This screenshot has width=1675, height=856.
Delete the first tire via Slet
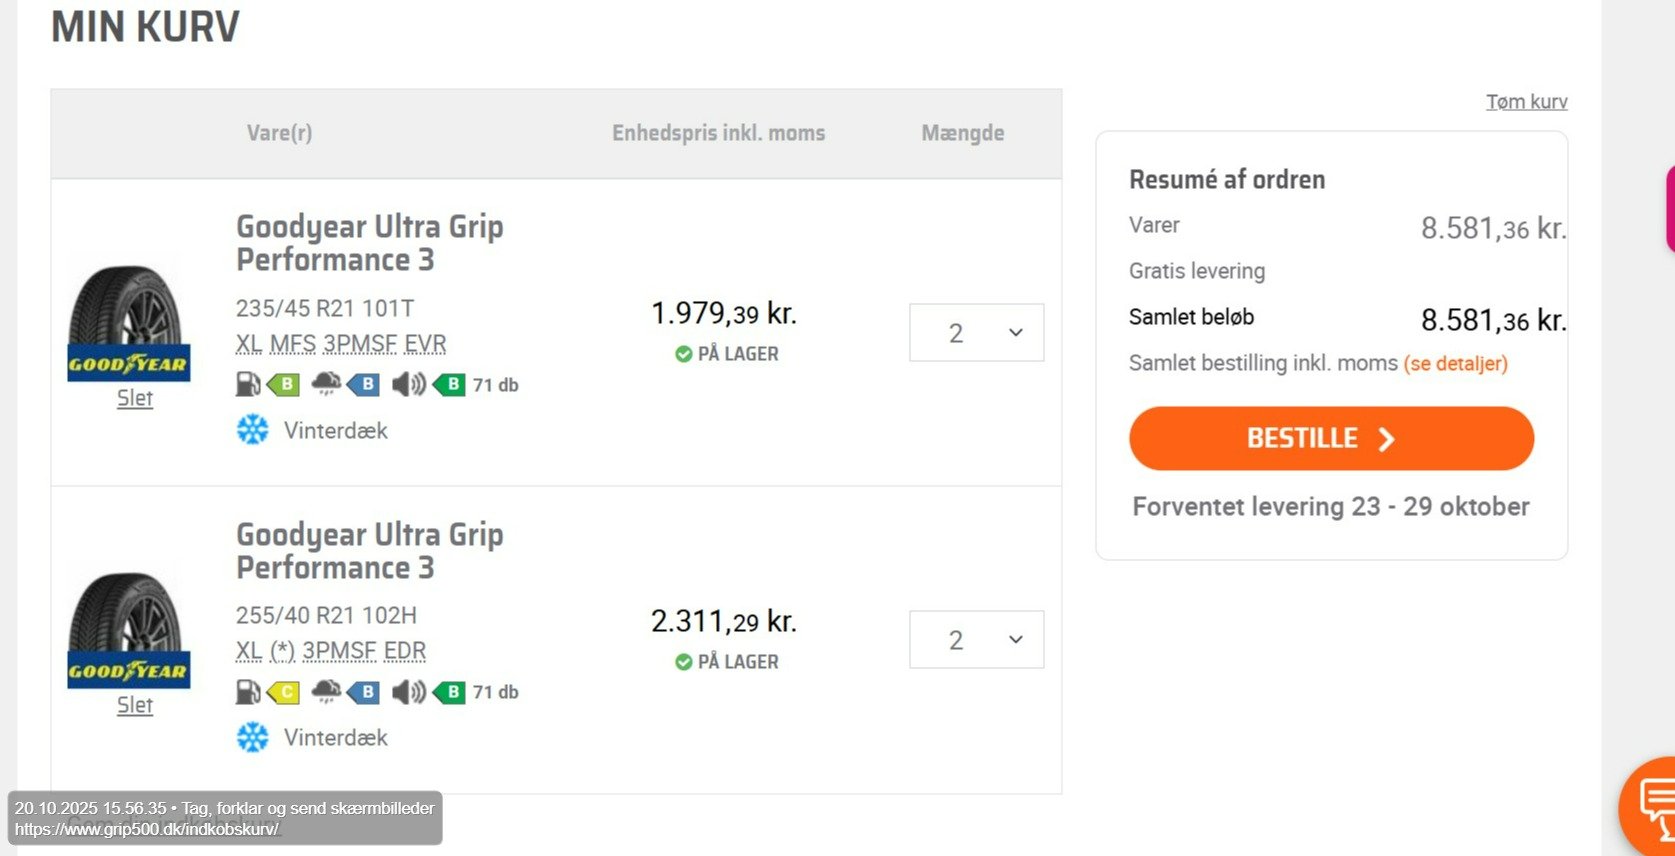[x=135, y=398]
